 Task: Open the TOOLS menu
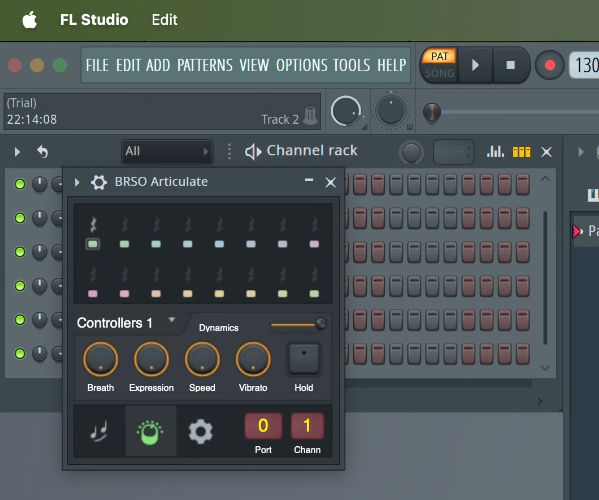[x=351, y=65]
